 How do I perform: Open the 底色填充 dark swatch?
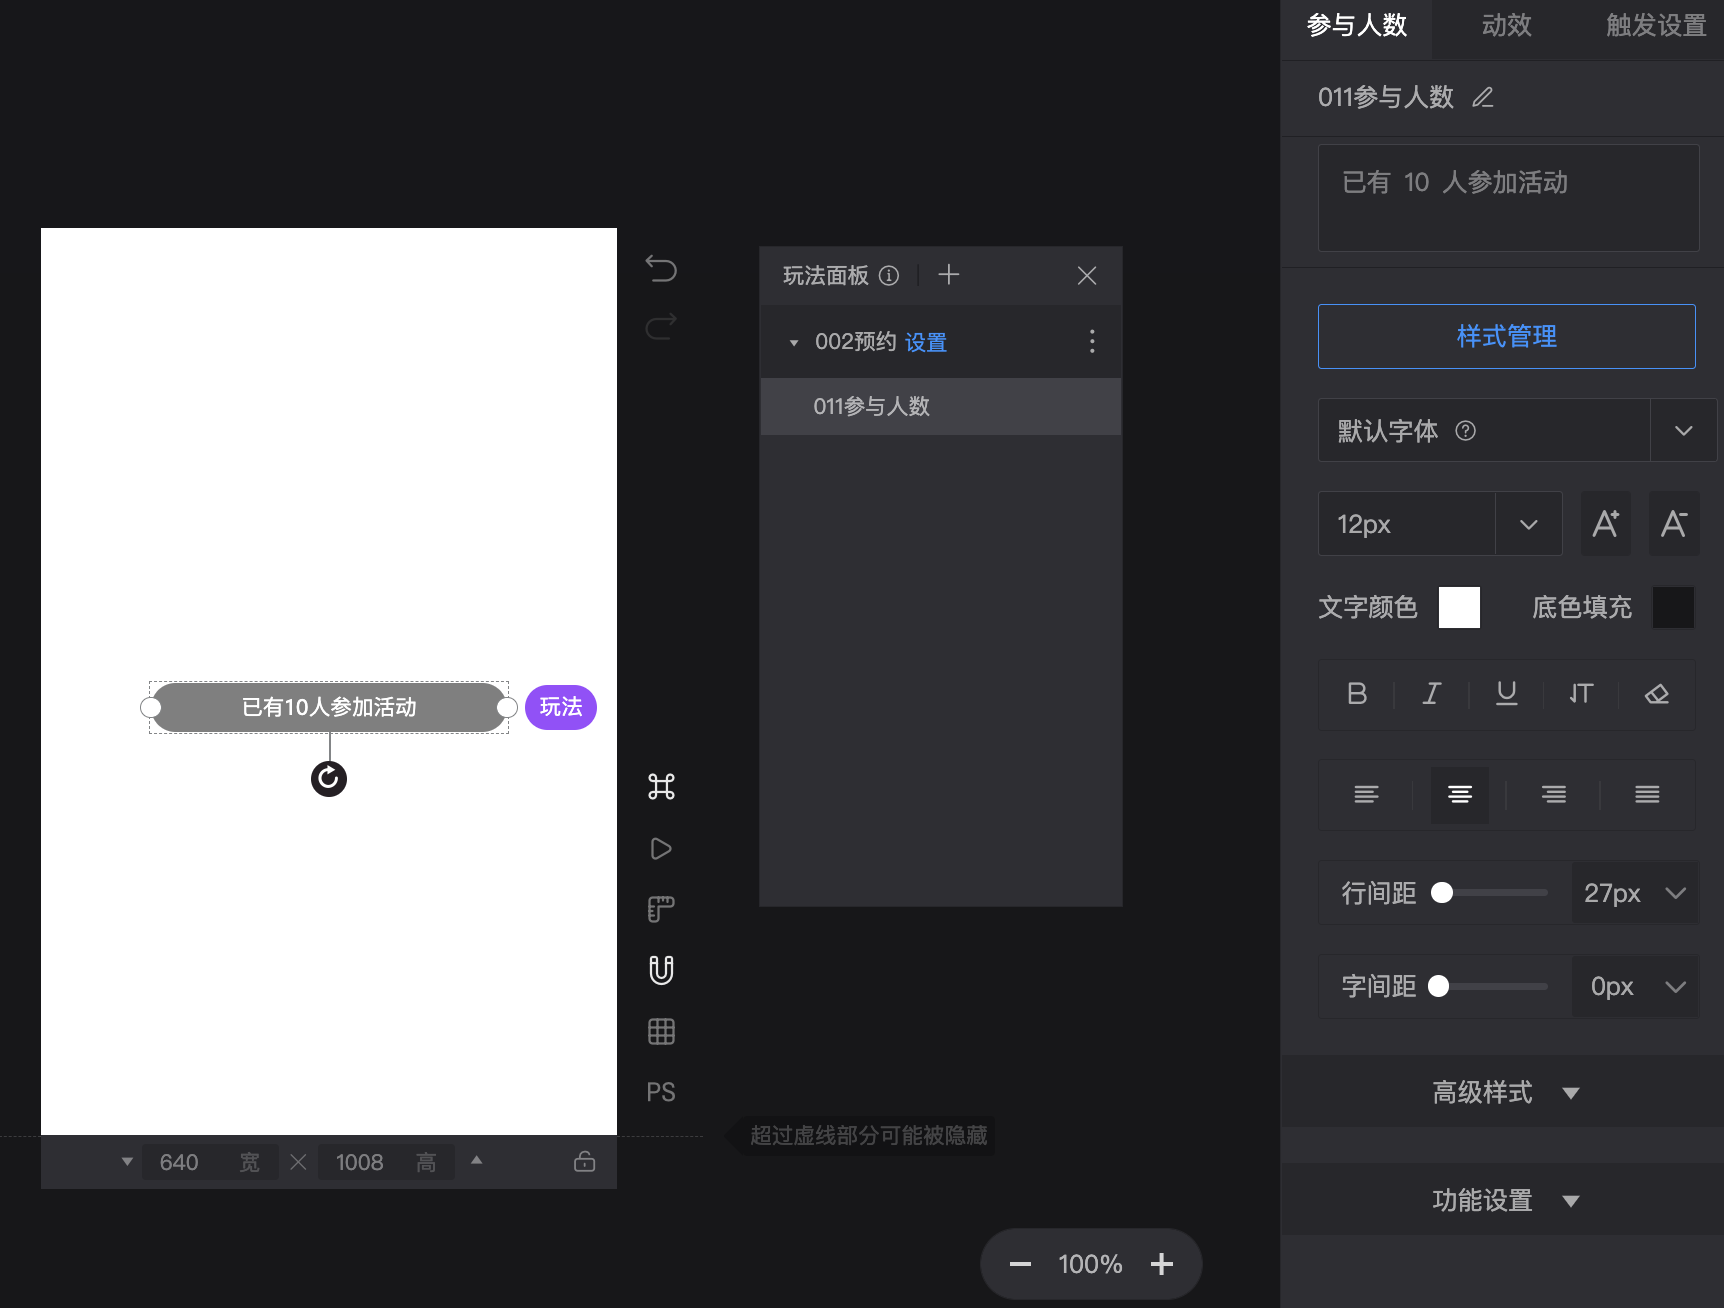(x=1673, y=607)
